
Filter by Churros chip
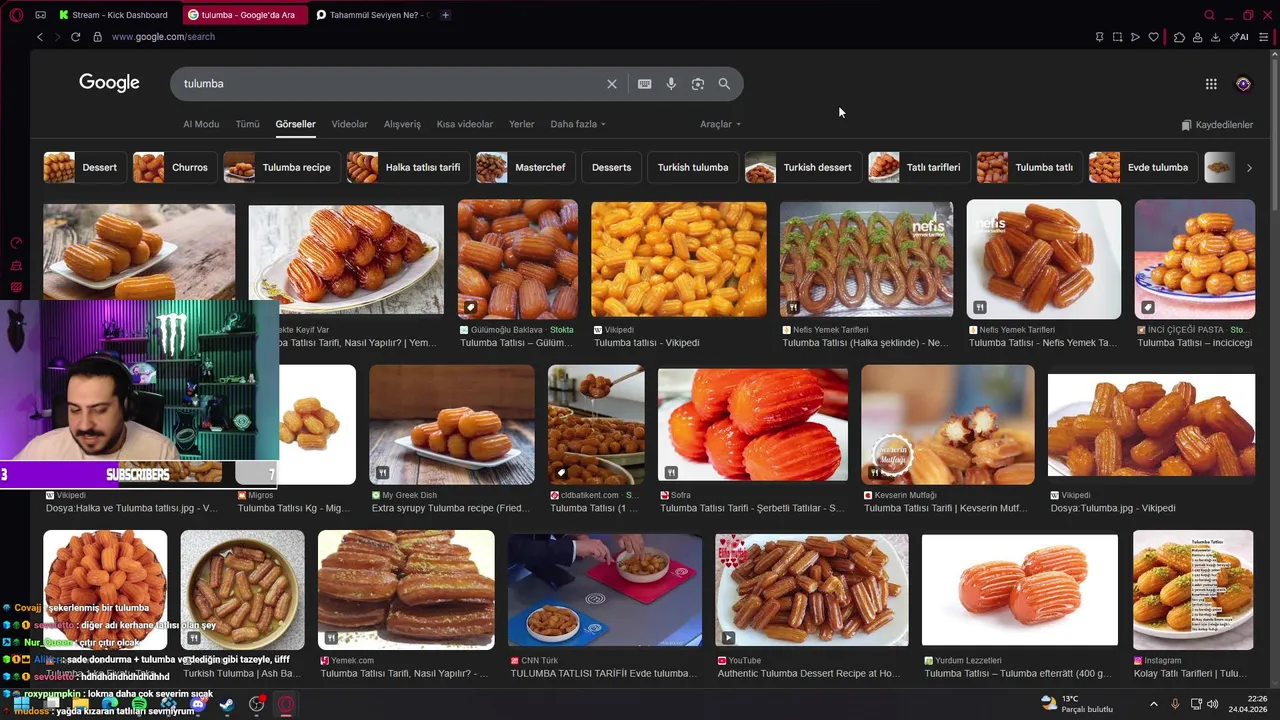(174, 167)
